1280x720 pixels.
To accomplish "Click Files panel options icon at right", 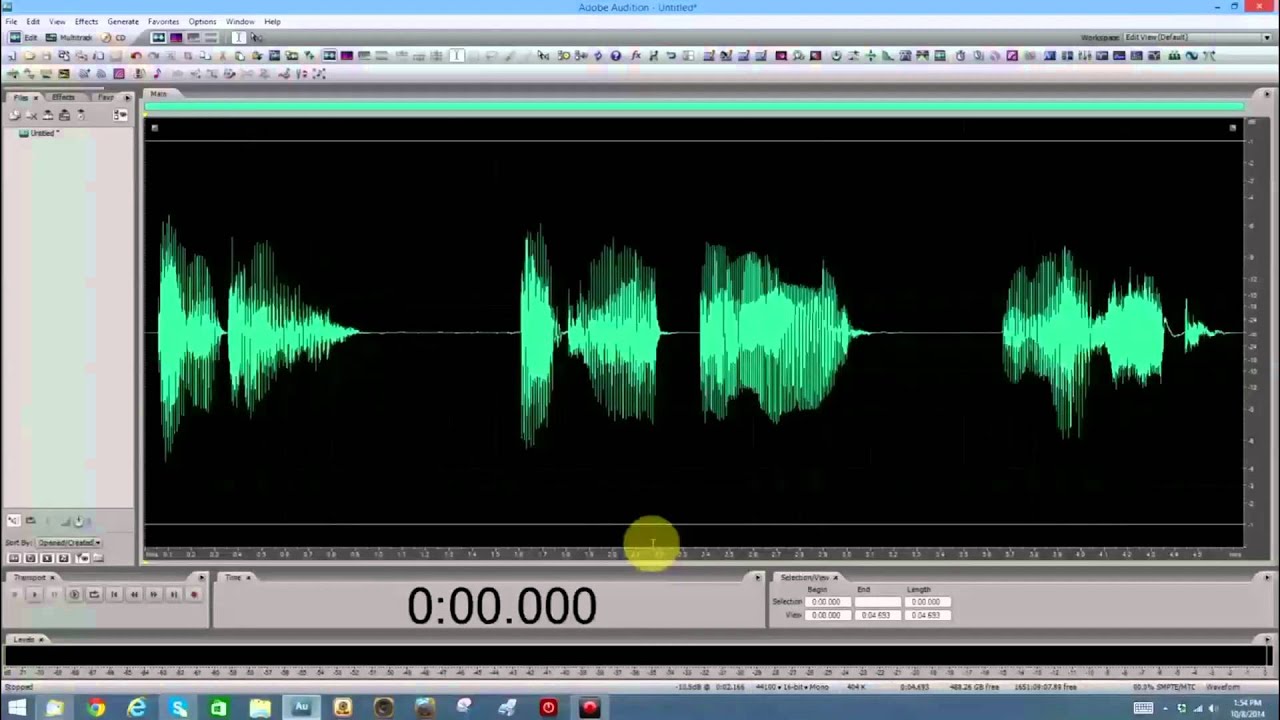I will point(120,115).
